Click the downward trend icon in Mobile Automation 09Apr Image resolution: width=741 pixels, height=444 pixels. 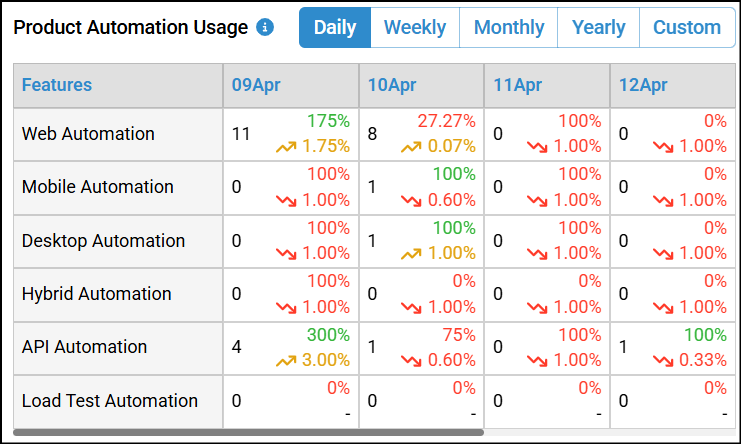(x=288, y=200)
